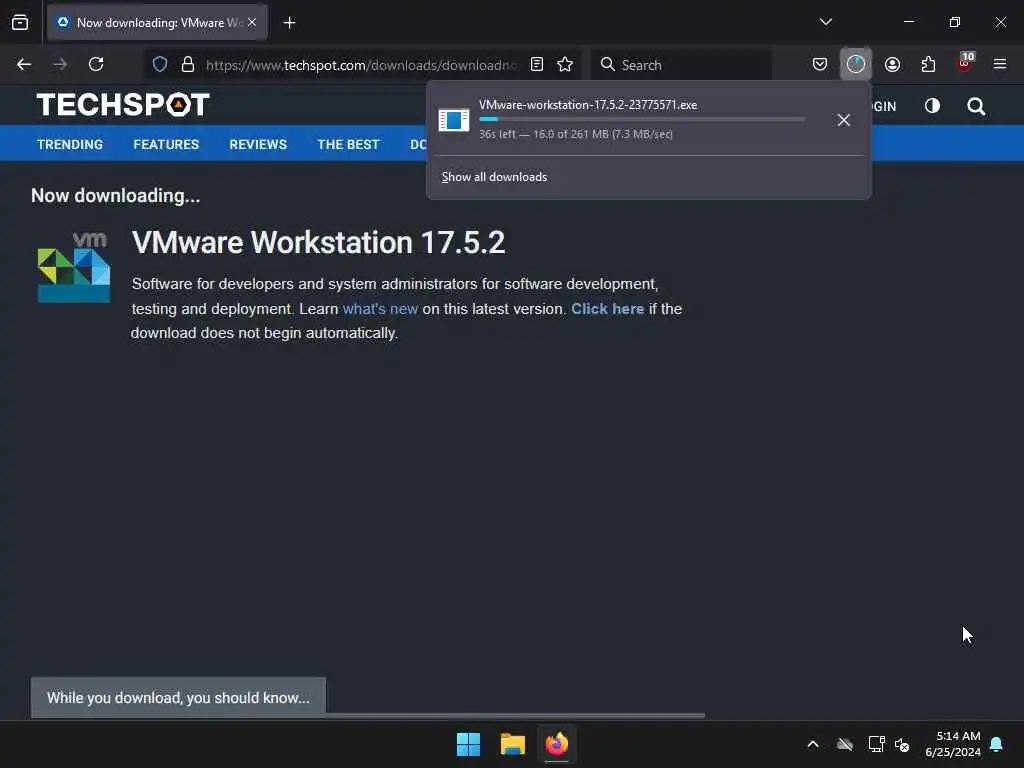Open the extensions puzzle icon
Image resolution: width=1024 pixels, height=768 pixels.
[928, 64]
